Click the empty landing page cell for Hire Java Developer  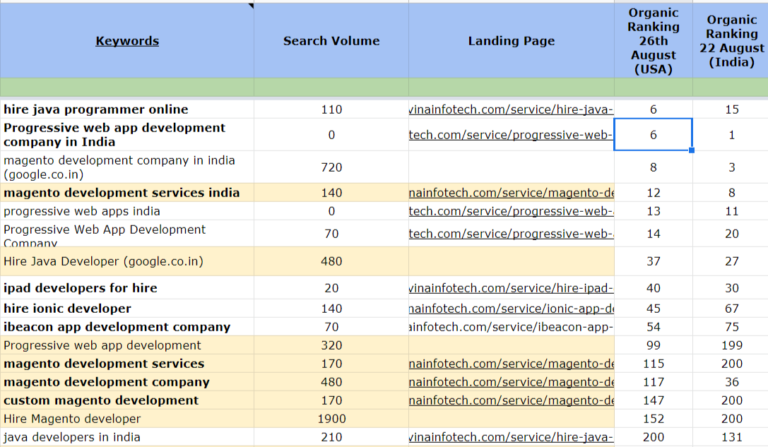tap(511, 261)
